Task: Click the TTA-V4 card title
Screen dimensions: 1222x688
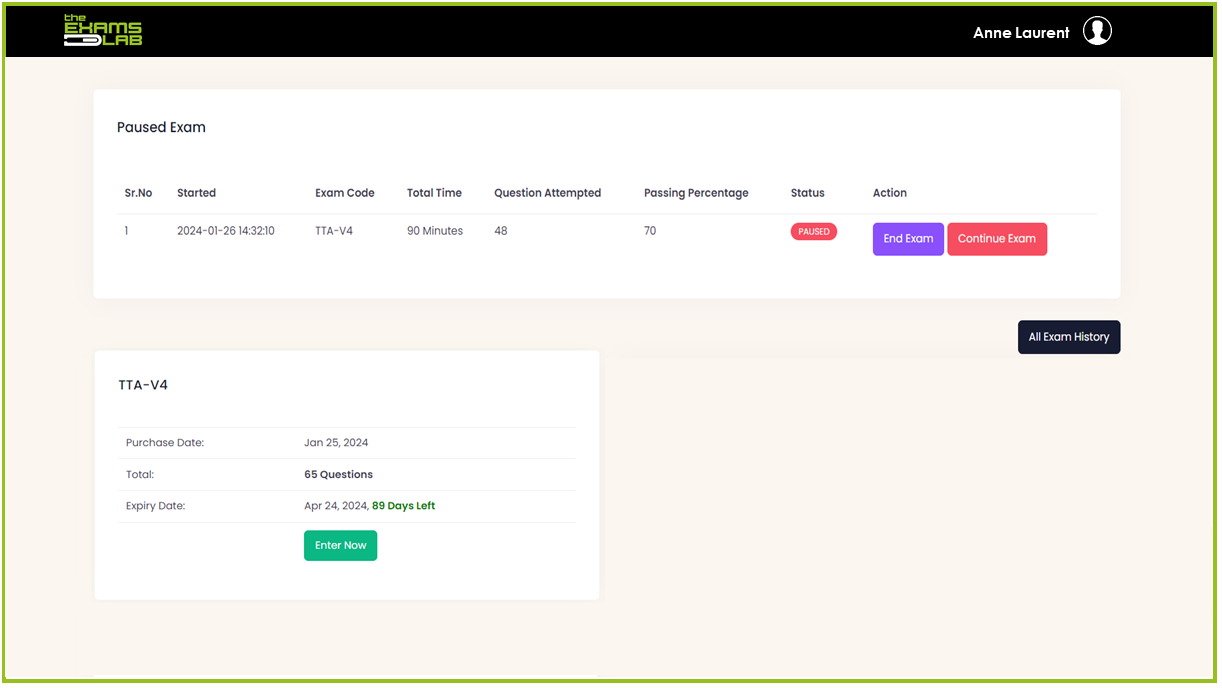Action: 143,385
